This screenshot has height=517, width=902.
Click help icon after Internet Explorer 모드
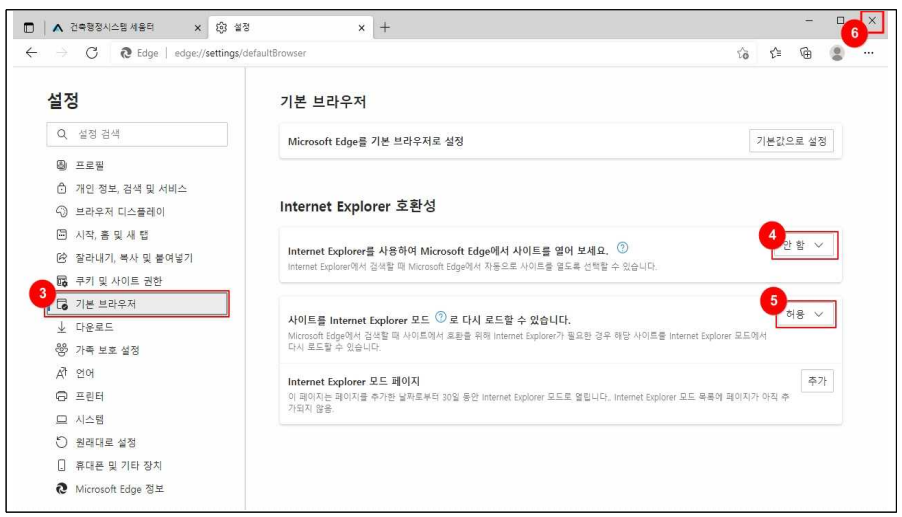coord(441,317)
